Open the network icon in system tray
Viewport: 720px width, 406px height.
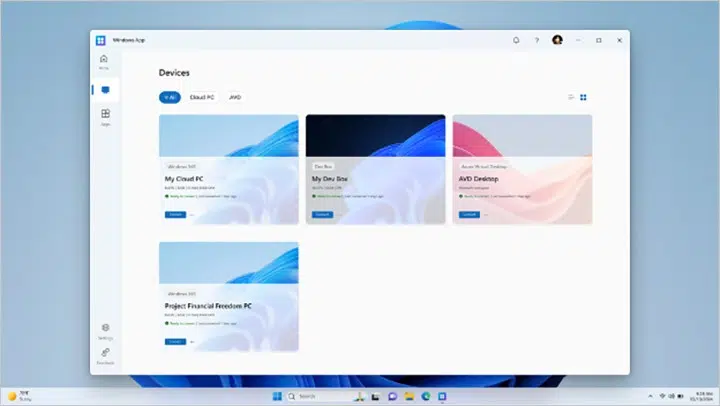pyautogui.click(x=662, y=396)
